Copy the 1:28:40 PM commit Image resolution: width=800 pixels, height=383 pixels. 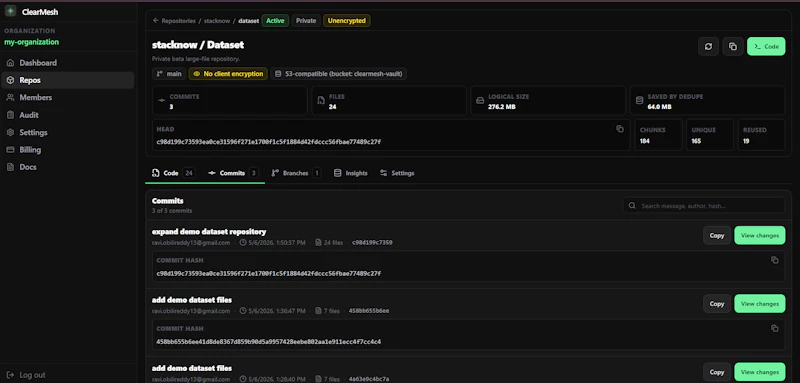pyautogui.click(x=717, y=372)
